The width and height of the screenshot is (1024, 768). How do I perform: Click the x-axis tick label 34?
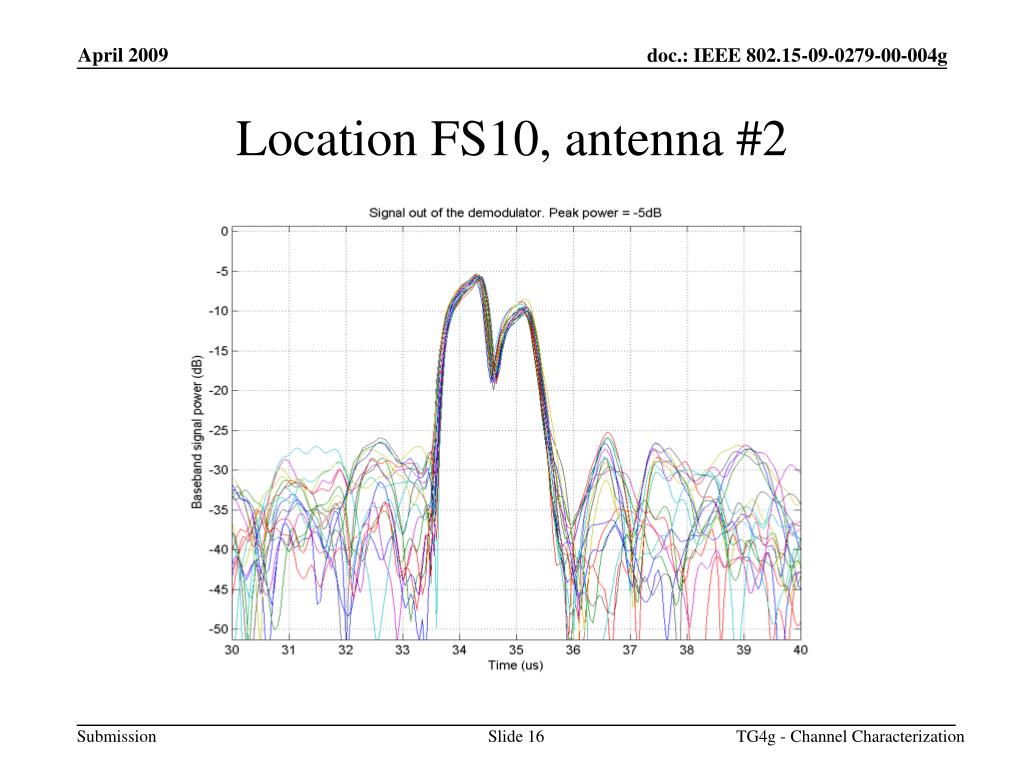pos(459,650)
